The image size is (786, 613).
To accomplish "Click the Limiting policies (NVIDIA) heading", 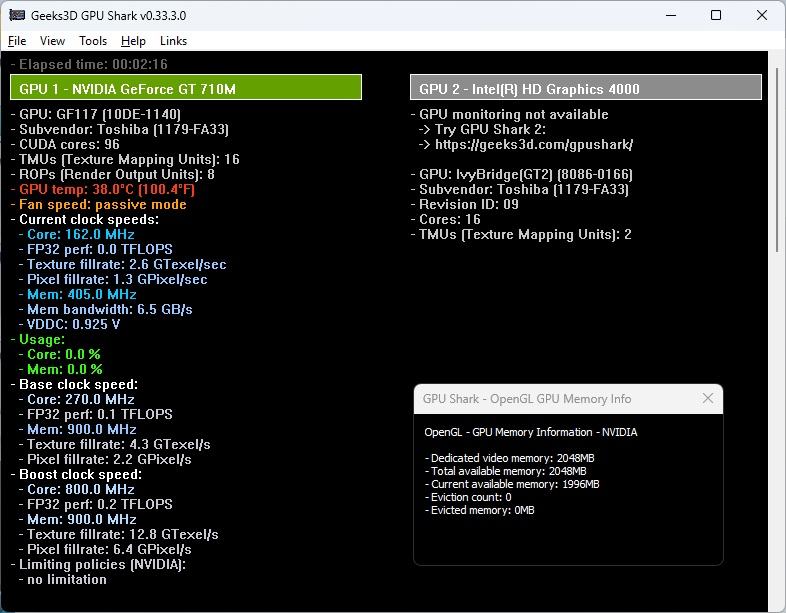I will click(x=98, y=565).
